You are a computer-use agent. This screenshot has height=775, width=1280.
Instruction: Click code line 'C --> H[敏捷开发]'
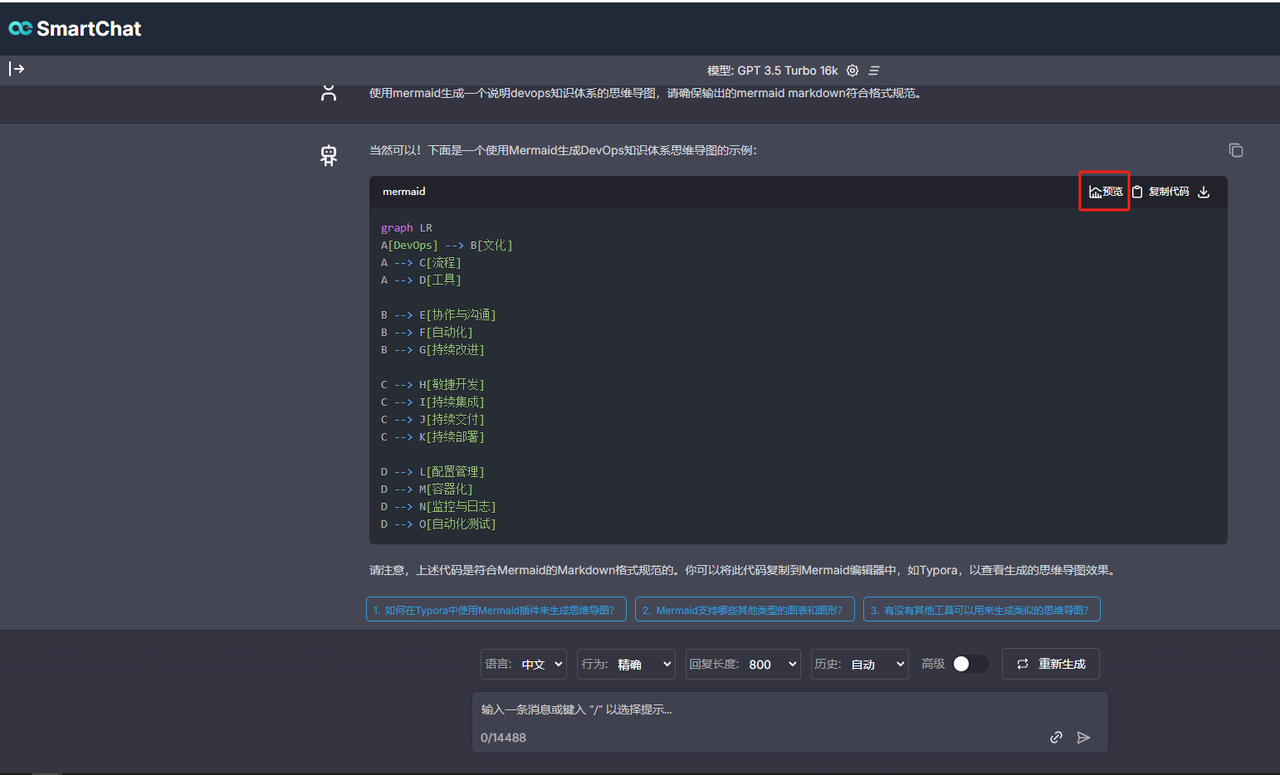pos(432,384)
